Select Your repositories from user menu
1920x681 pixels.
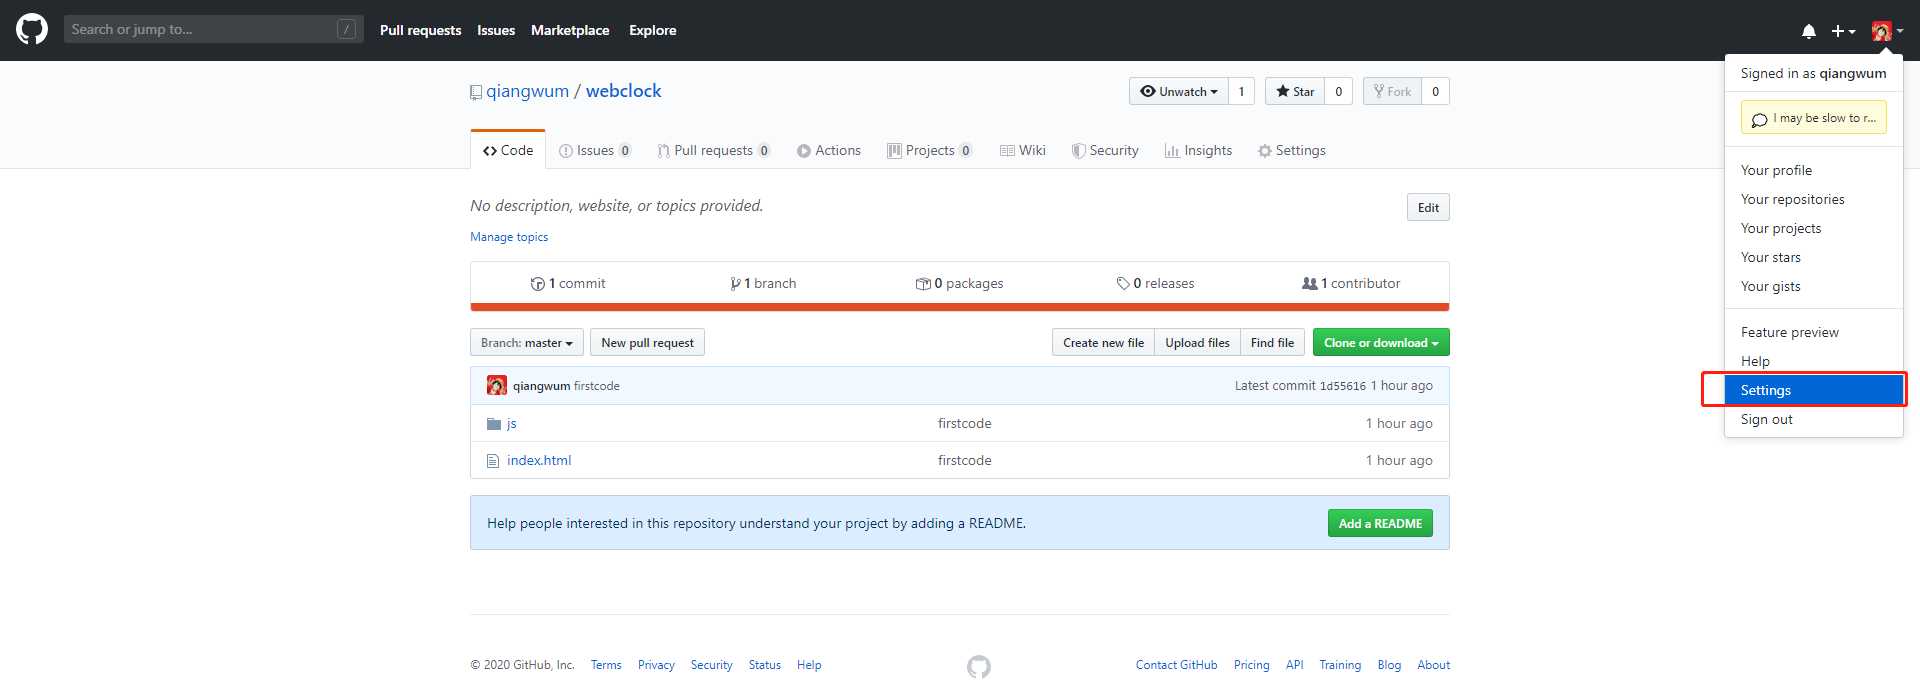tap(1814, 199)
